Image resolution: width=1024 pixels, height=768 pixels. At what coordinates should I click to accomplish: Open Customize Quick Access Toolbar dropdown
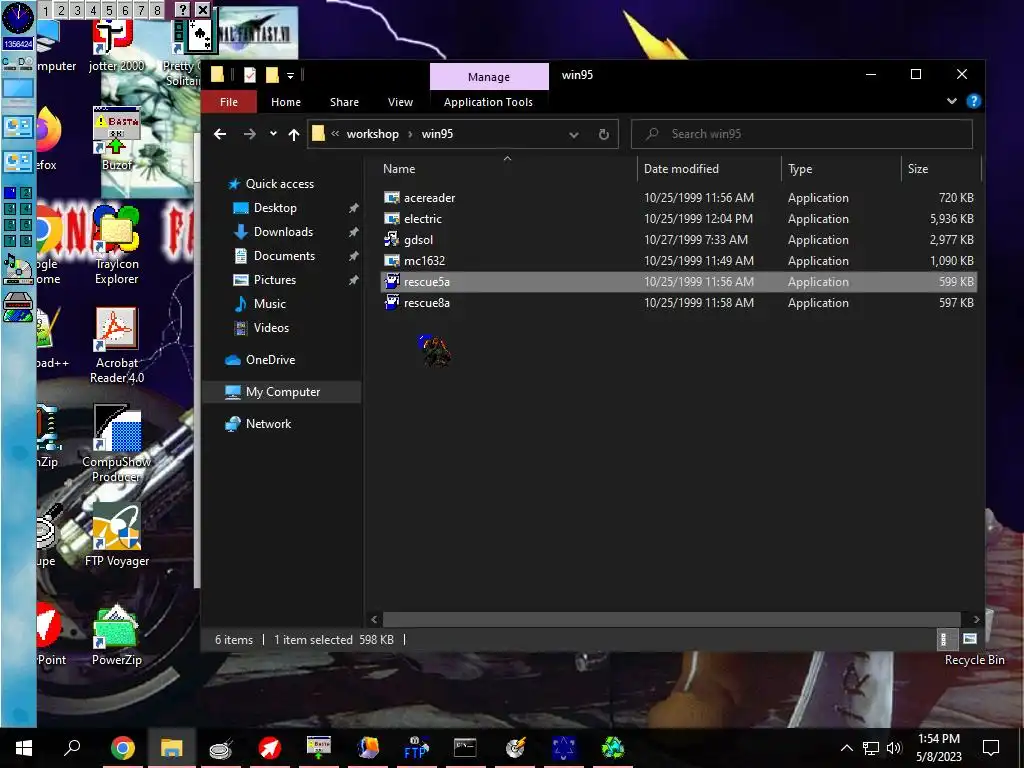click(290, 76)
